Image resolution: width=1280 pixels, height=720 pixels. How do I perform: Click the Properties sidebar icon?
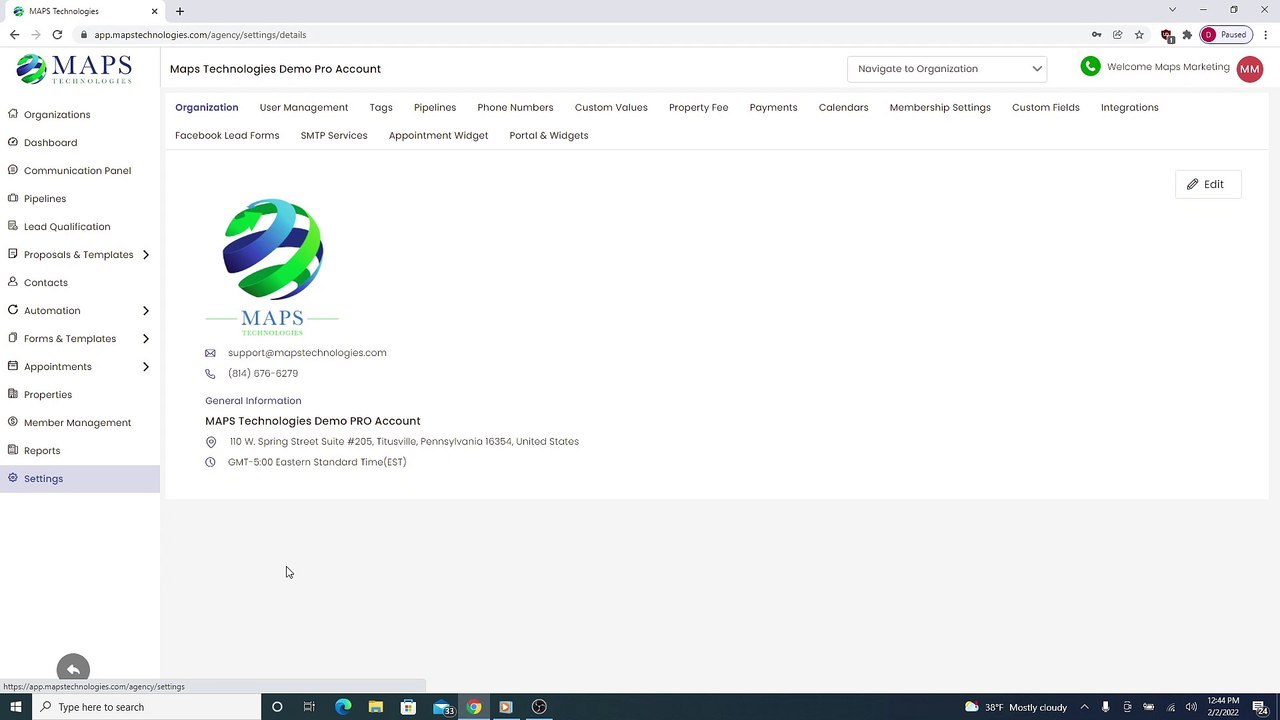(13, 394)
